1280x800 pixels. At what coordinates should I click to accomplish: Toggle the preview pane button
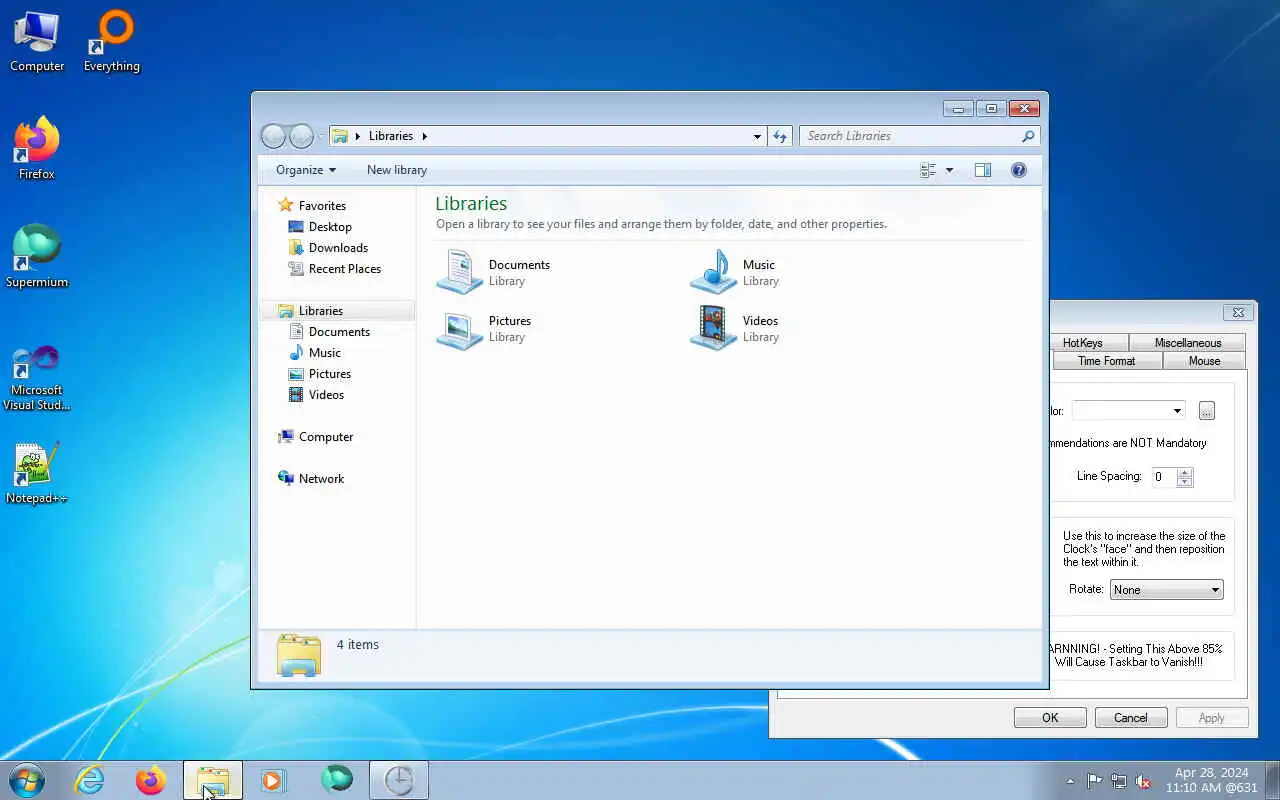click(983, 170)
